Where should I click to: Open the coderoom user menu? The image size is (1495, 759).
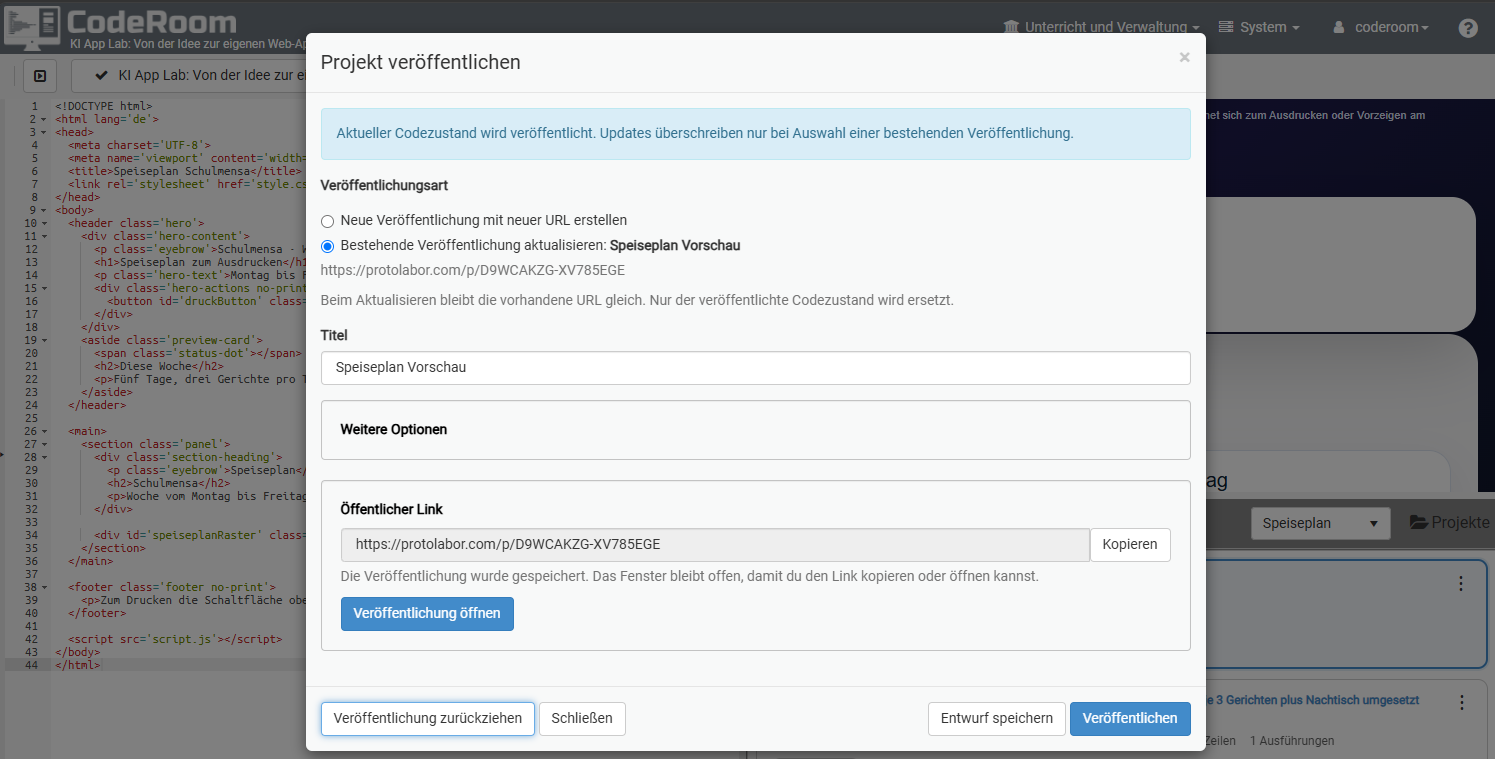click(1381, 27)
